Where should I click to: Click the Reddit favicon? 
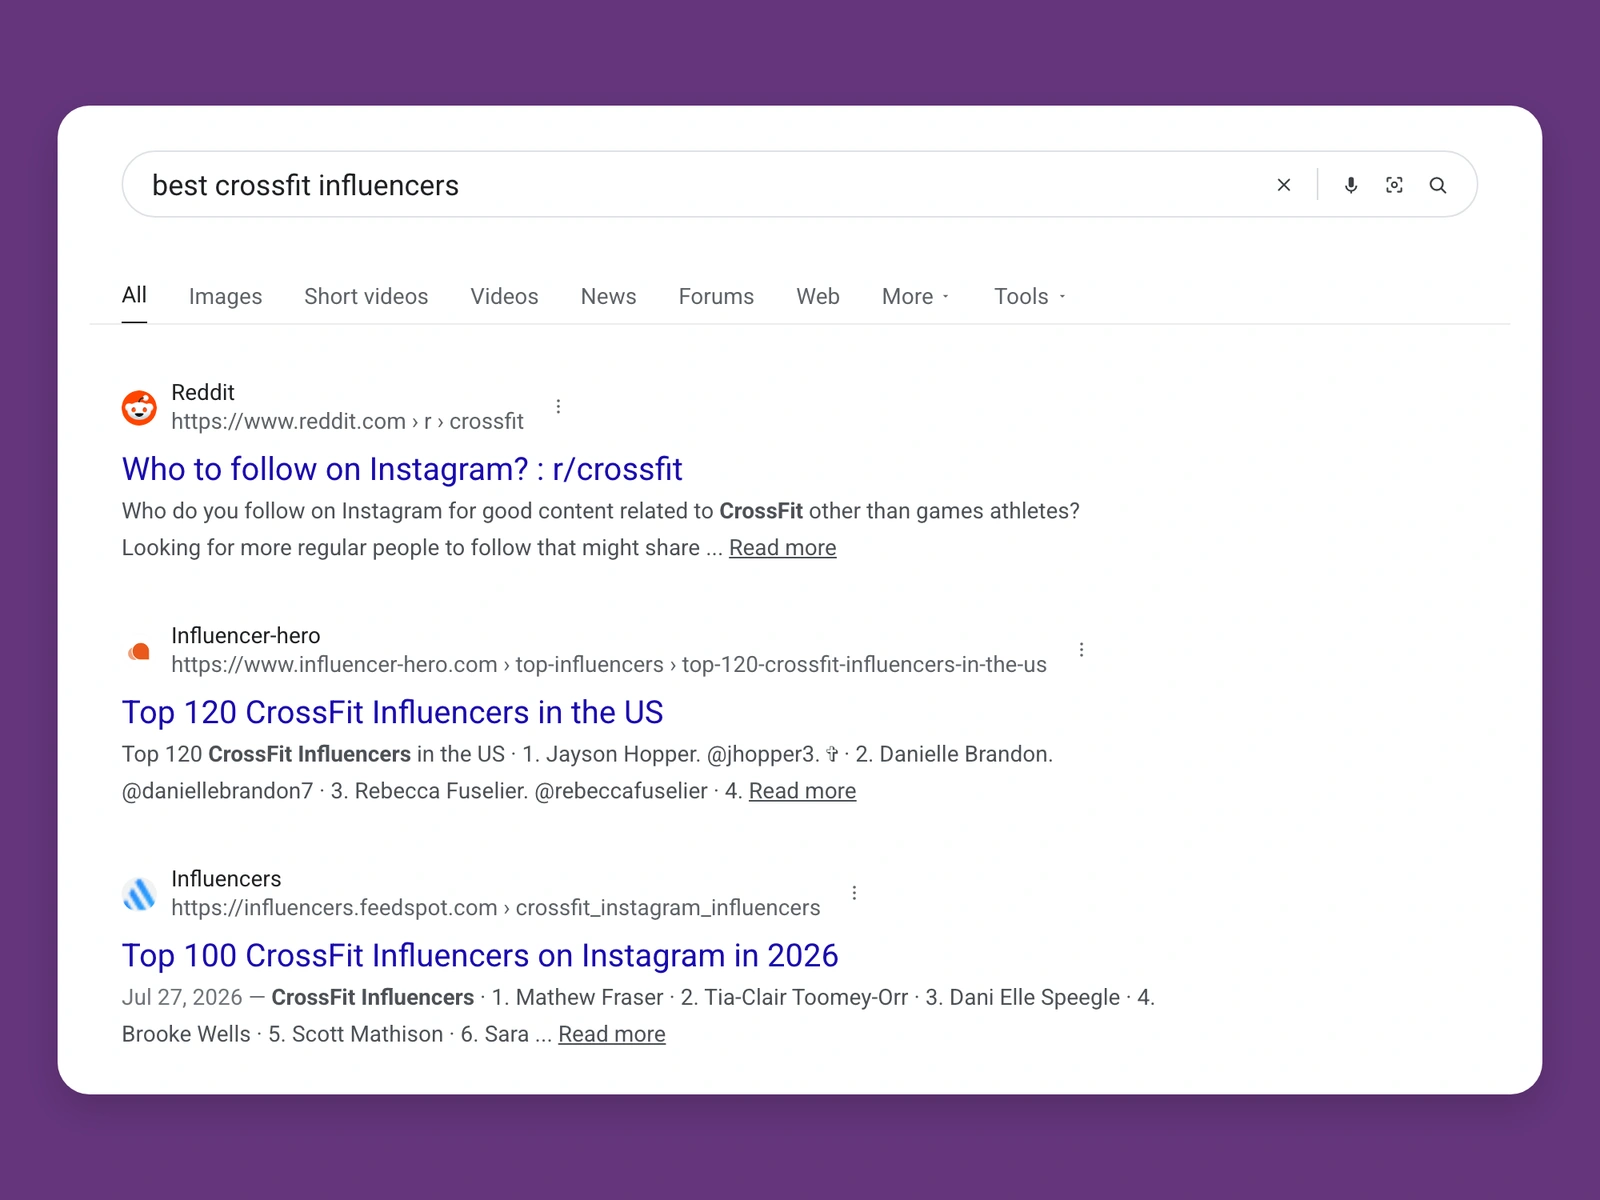139,407
